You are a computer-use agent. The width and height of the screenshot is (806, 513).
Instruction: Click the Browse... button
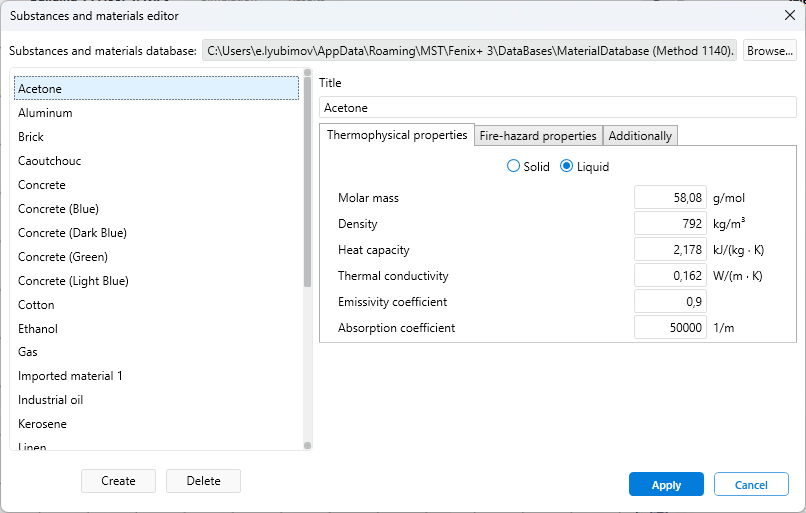(x=770, y=51)
